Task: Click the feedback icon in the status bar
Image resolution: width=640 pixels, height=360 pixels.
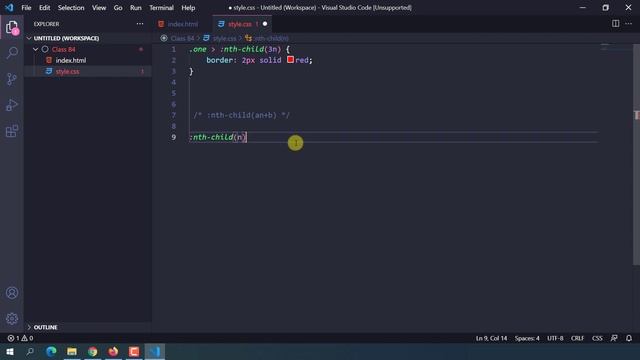Action: pyautogui.click(x=614, y=338)
